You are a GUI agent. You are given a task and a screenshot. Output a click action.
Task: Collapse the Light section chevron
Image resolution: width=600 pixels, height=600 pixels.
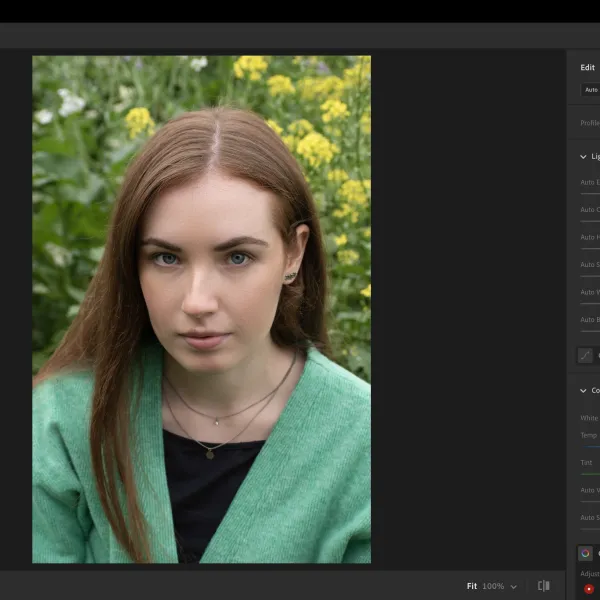(x=583, y=157)
